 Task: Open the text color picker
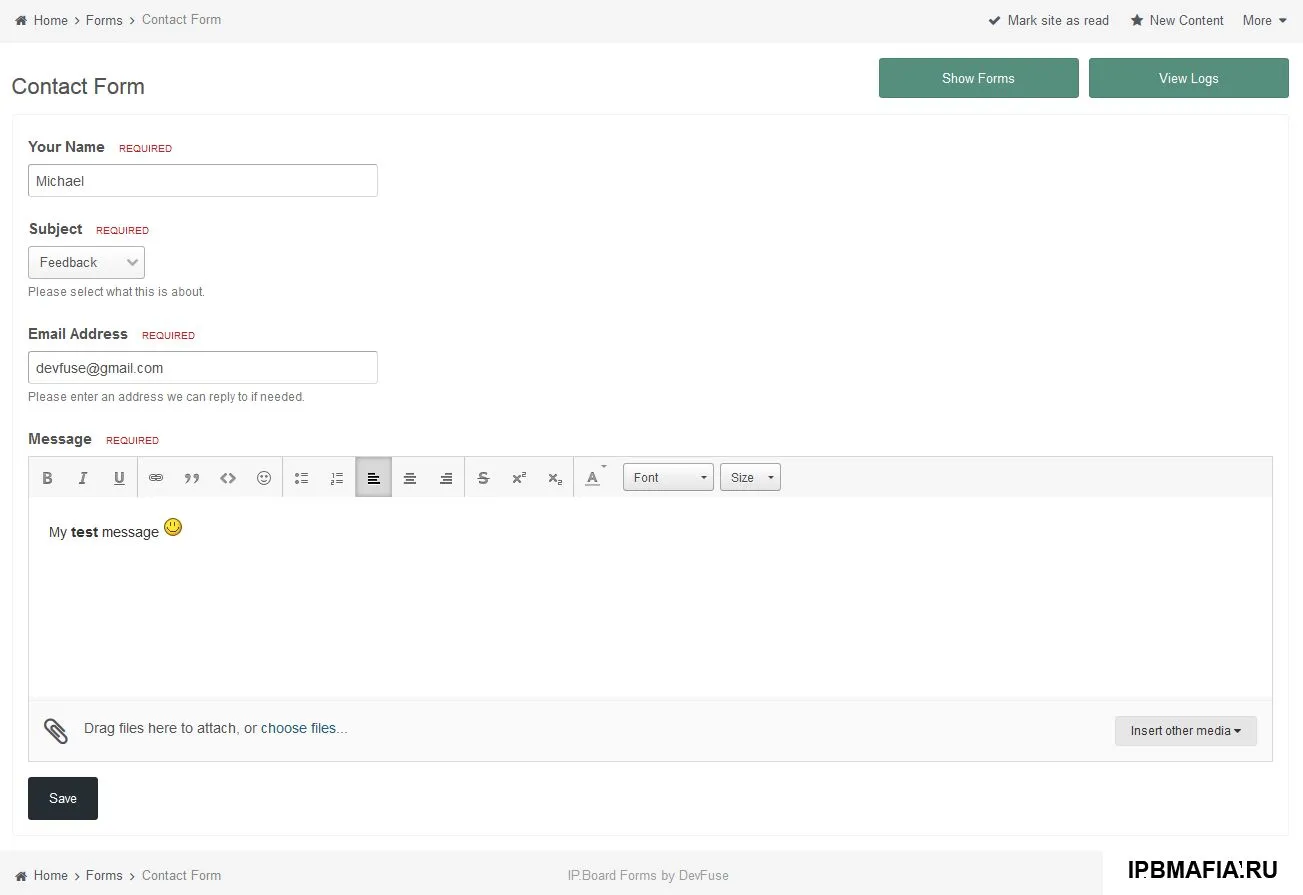pos(594,478)
